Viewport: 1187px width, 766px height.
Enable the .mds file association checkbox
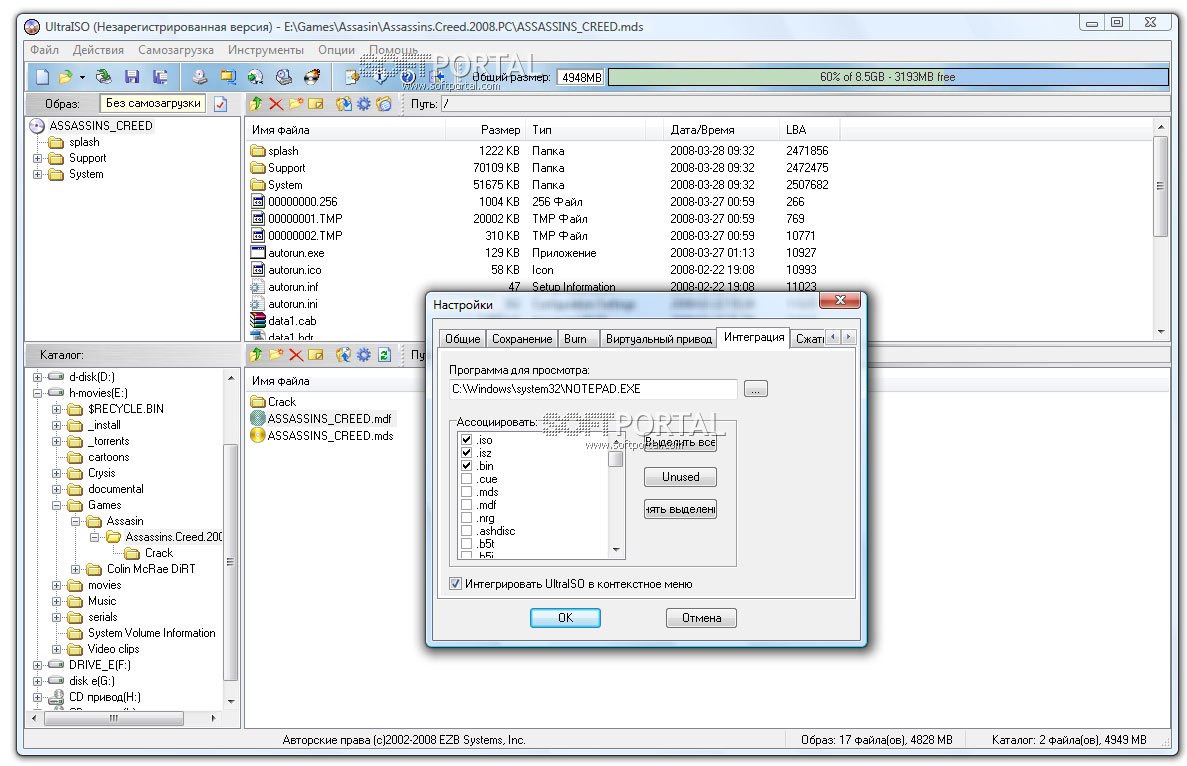pyautogui.click(x=466, y=492)
